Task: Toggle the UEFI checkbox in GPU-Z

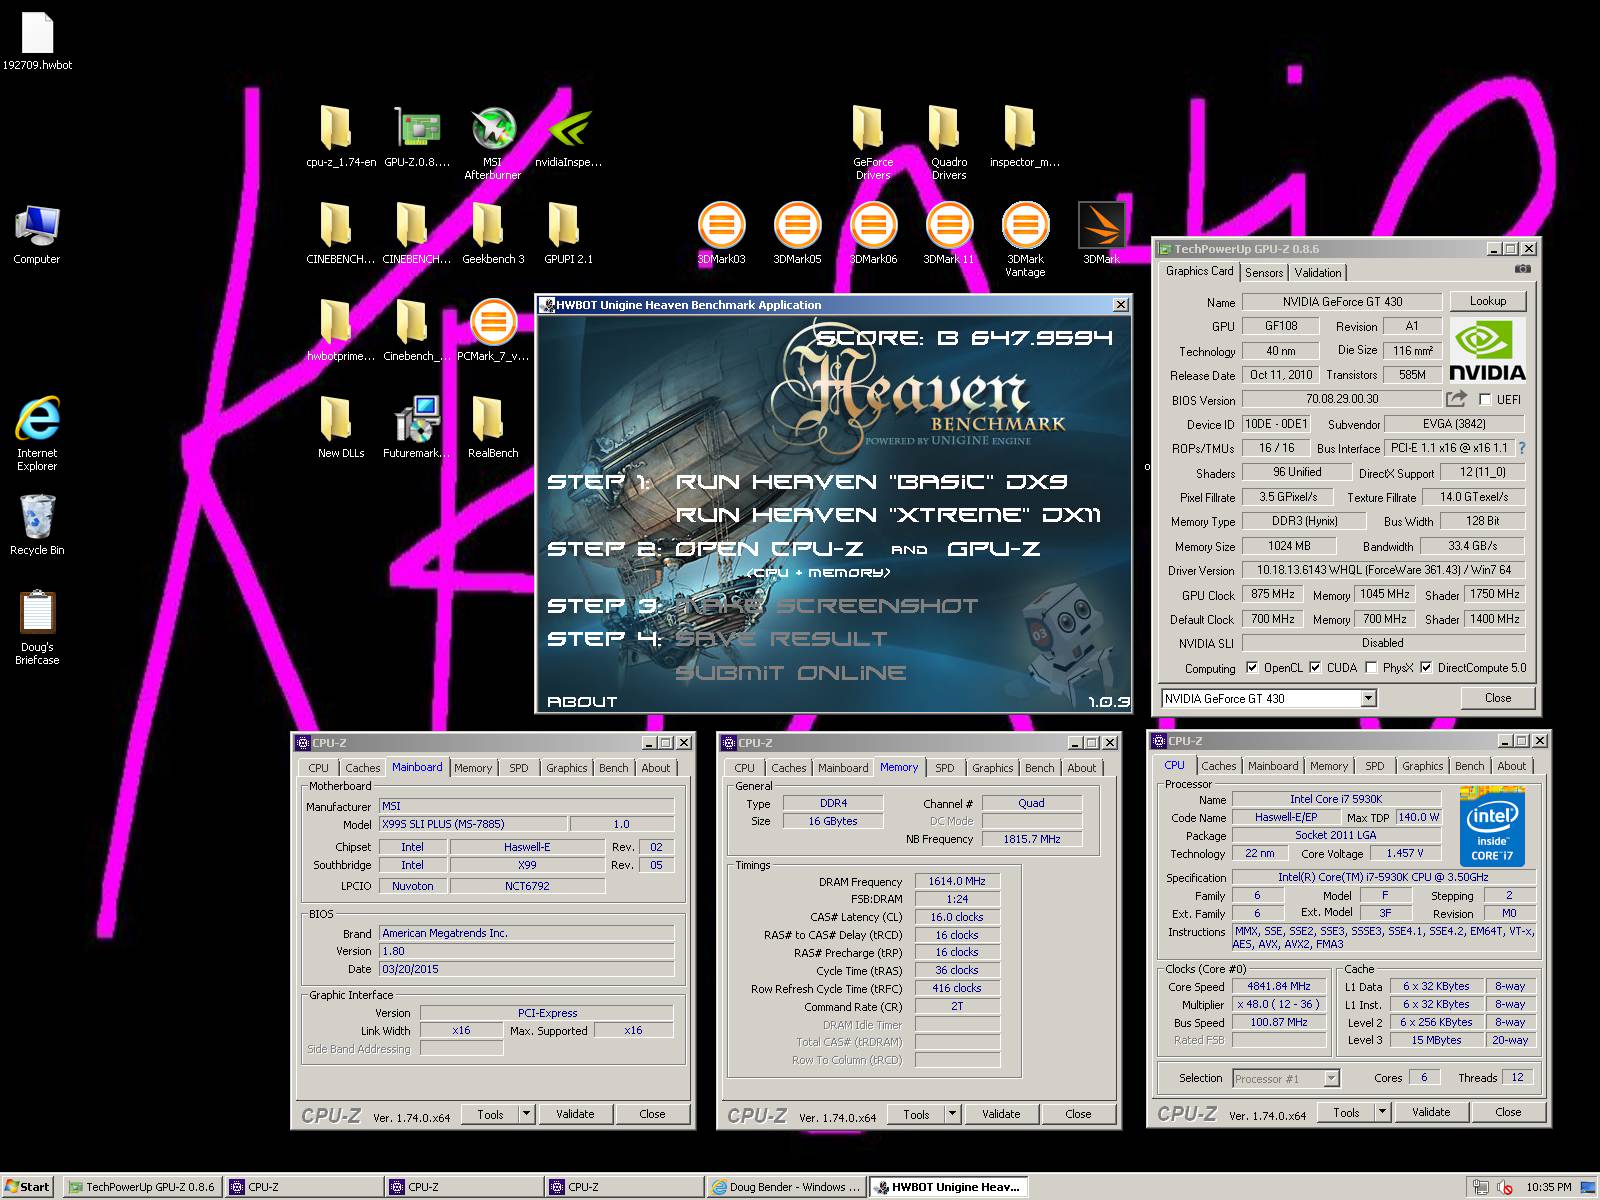Action: [1485, 399]
